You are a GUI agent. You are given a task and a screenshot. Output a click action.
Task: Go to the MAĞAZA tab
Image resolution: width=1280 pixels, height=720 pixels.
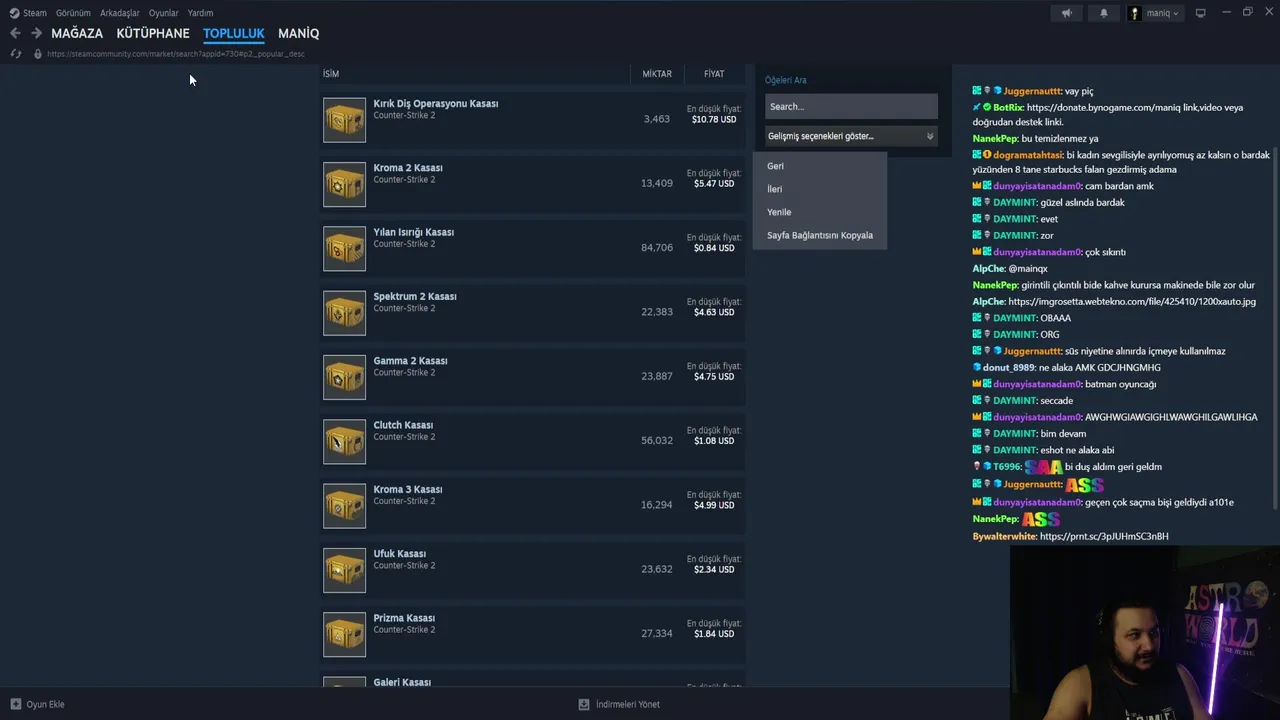[77, 33]
